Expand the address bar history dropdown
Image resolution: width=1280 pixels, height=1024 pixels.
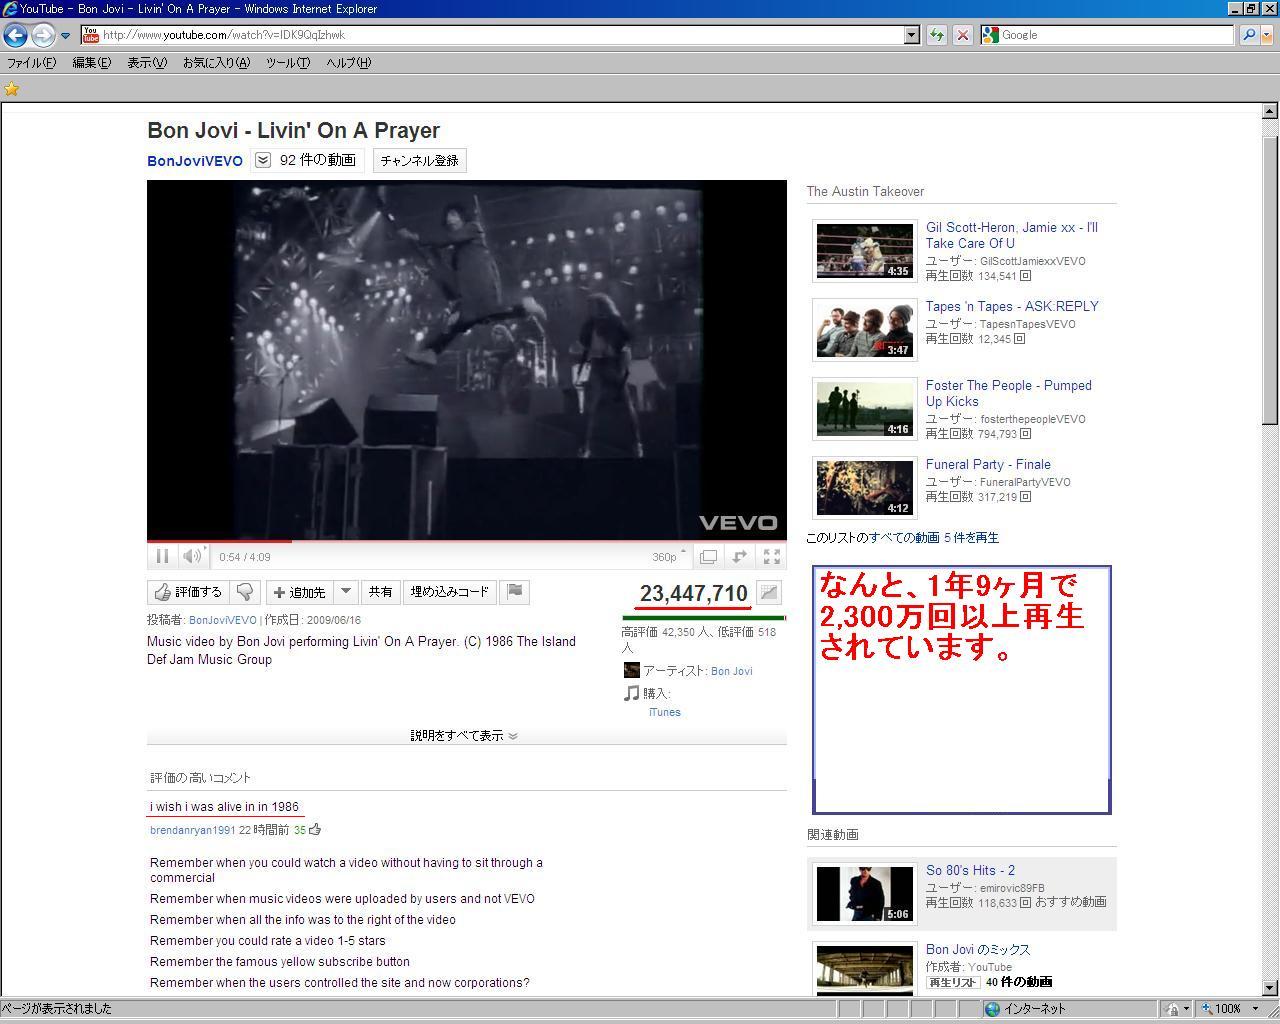click(x=911, y=35)
